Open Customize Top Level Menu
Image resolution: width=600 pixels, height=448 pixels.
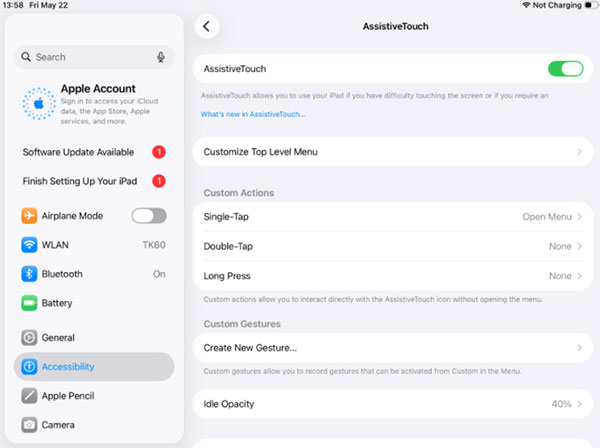click(393, 152)
